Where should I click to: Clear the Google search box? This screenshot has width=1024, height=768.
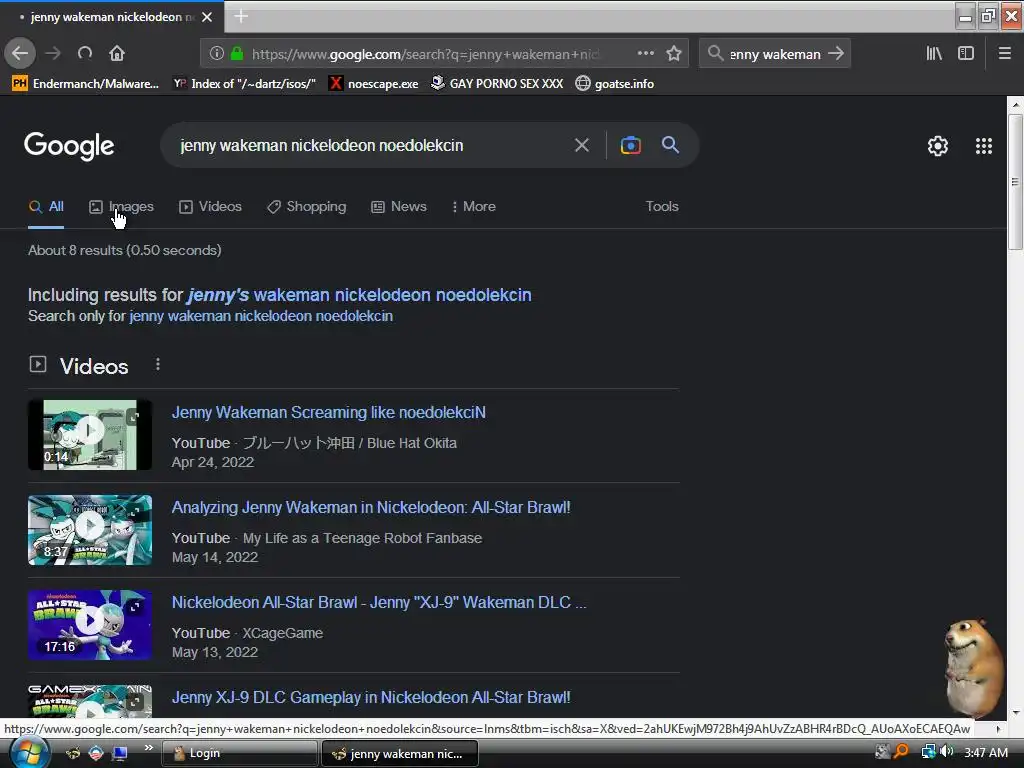click(x=581, y=145)
